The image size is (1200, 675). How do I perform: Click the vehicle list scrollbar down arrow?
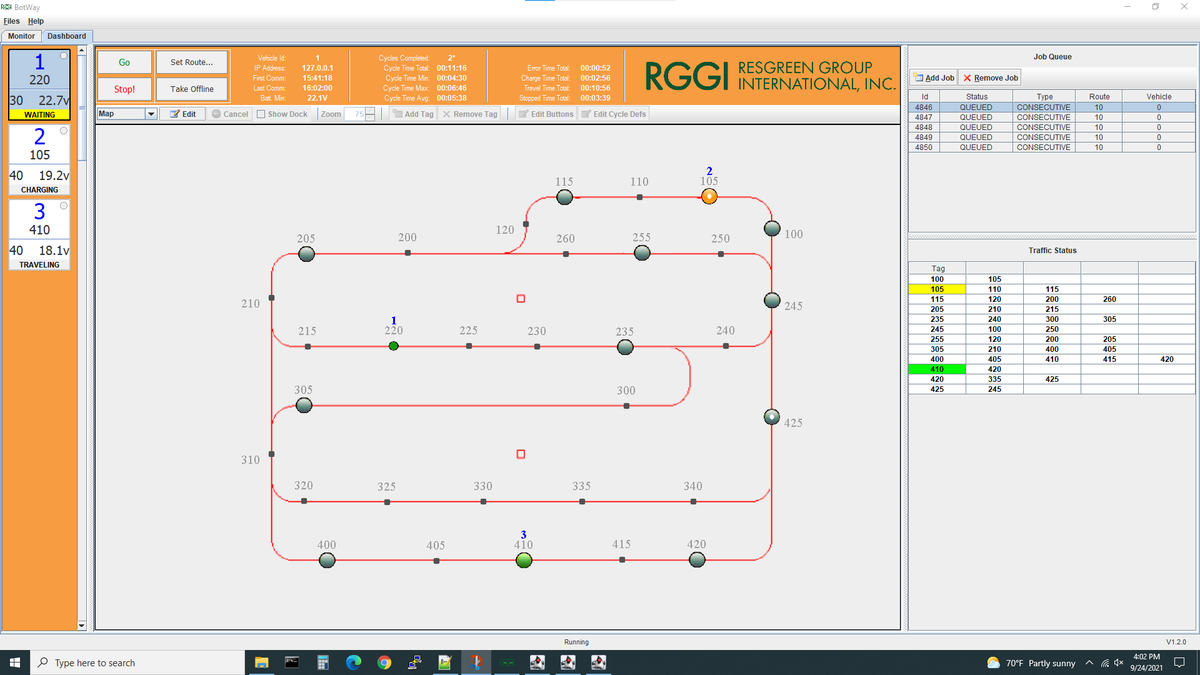click(x=83, y=626)
